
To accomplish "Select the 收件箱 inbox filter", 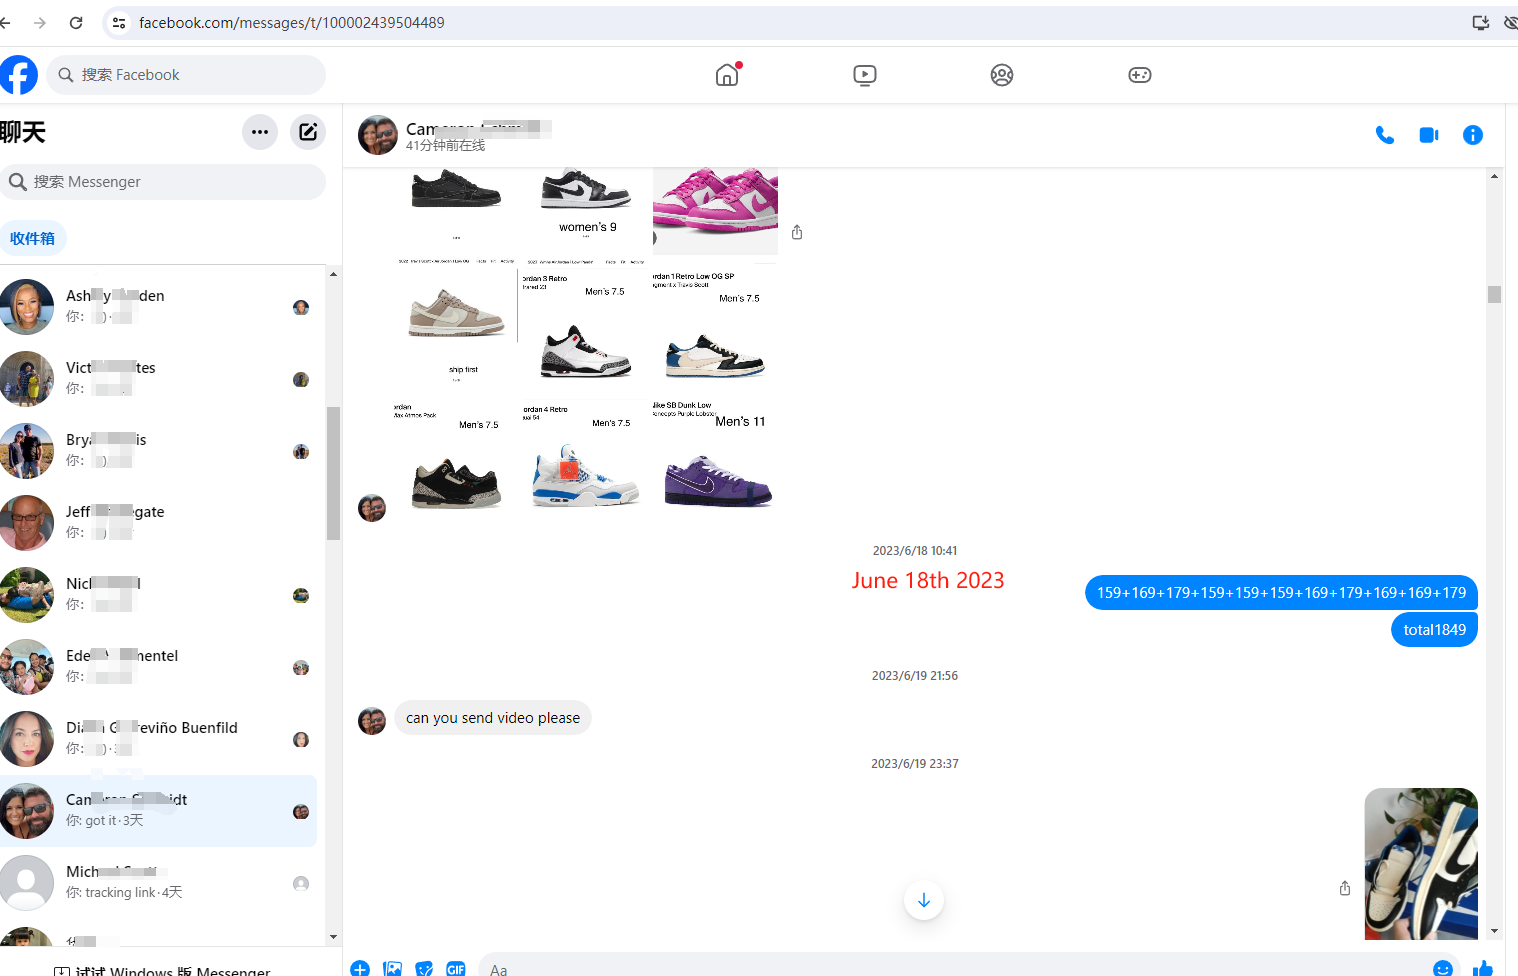I will pyautogui.click(x=33, y=238).
